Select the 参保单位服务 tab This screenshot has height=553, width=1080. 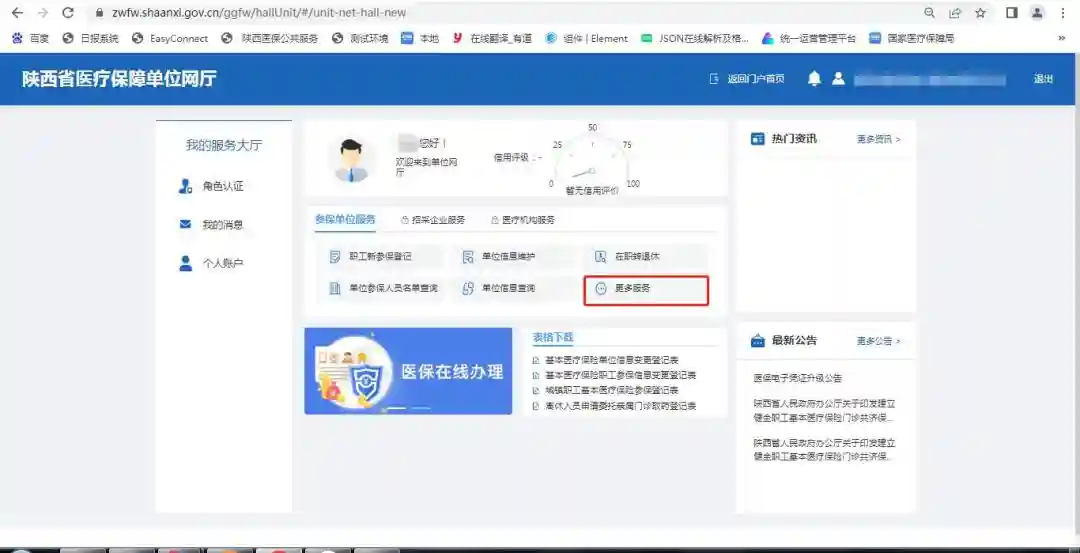[x=345, y=220]
